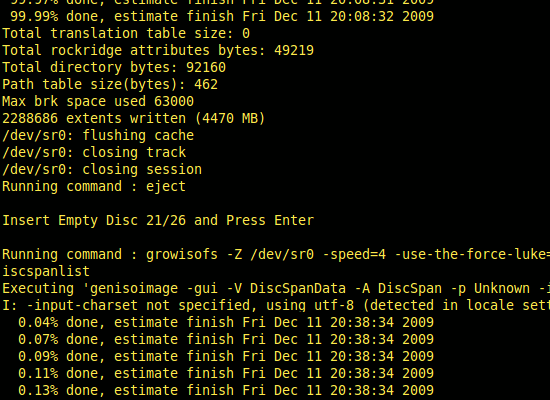Click the growisofs -Z /dev/sr0 command line
Screen dimensions: 550x400
tap(276, 254)
